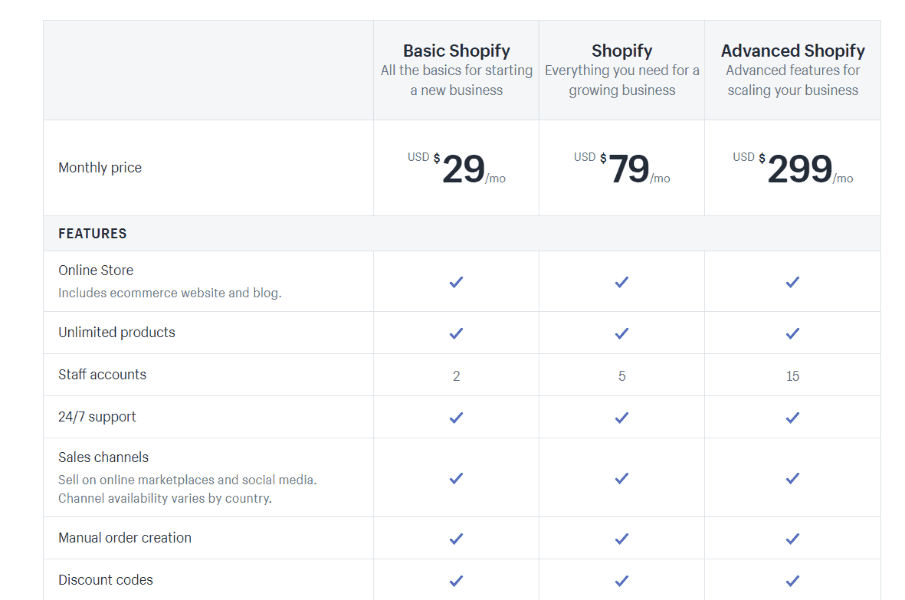Image resolution: width=905 pixels, height=600 pixels.
Task: Click the FEATURES section header
Action: pyautogui.click(x=92, y=234)
